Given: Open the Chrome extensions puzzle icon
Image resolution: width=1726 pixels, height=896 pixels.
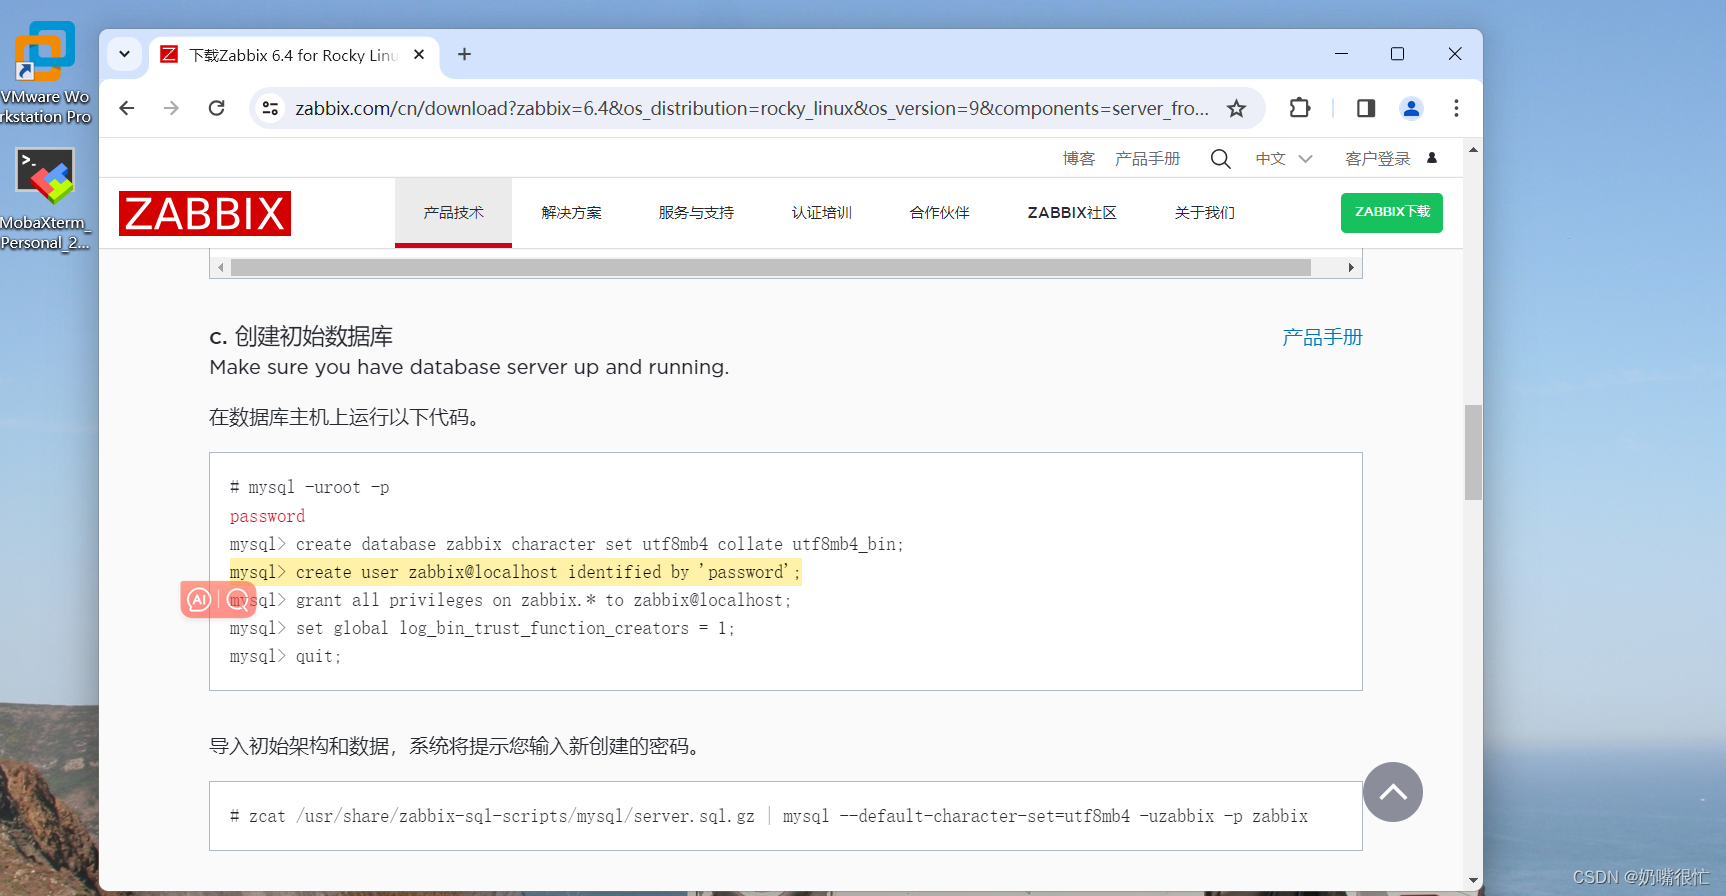Looking at the screenshot, I should pyautogui.click(x=1300, y=108).
